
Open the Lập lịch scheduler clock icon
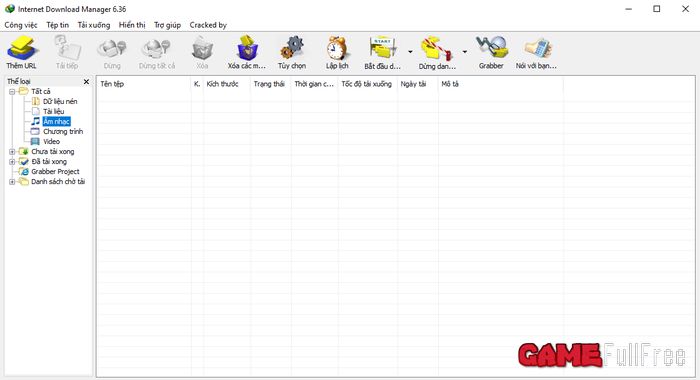tap(337, 48)
